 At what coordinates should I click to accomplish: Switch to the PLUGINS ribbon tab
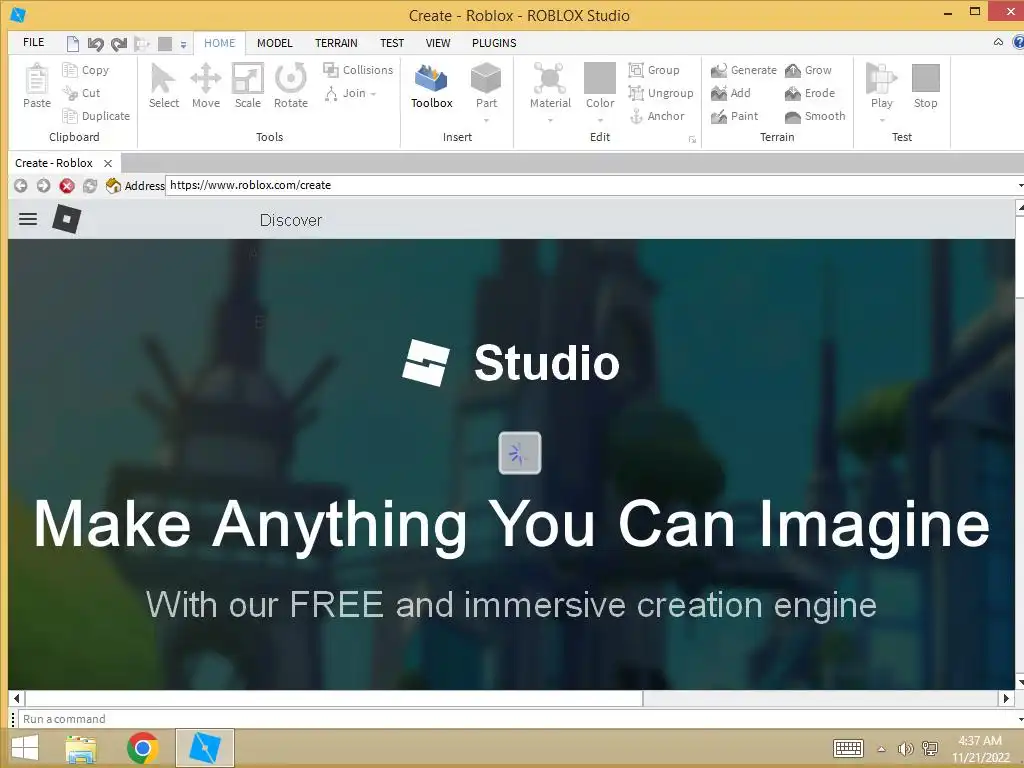tap(494, 43)
